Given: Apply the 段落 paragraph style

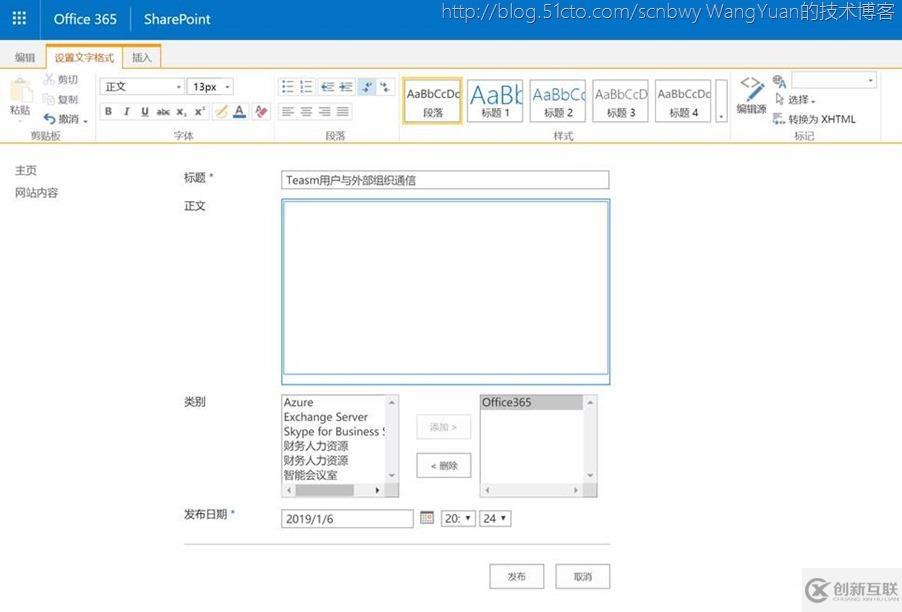Looking at the screenshot, I should pos(433,101).
